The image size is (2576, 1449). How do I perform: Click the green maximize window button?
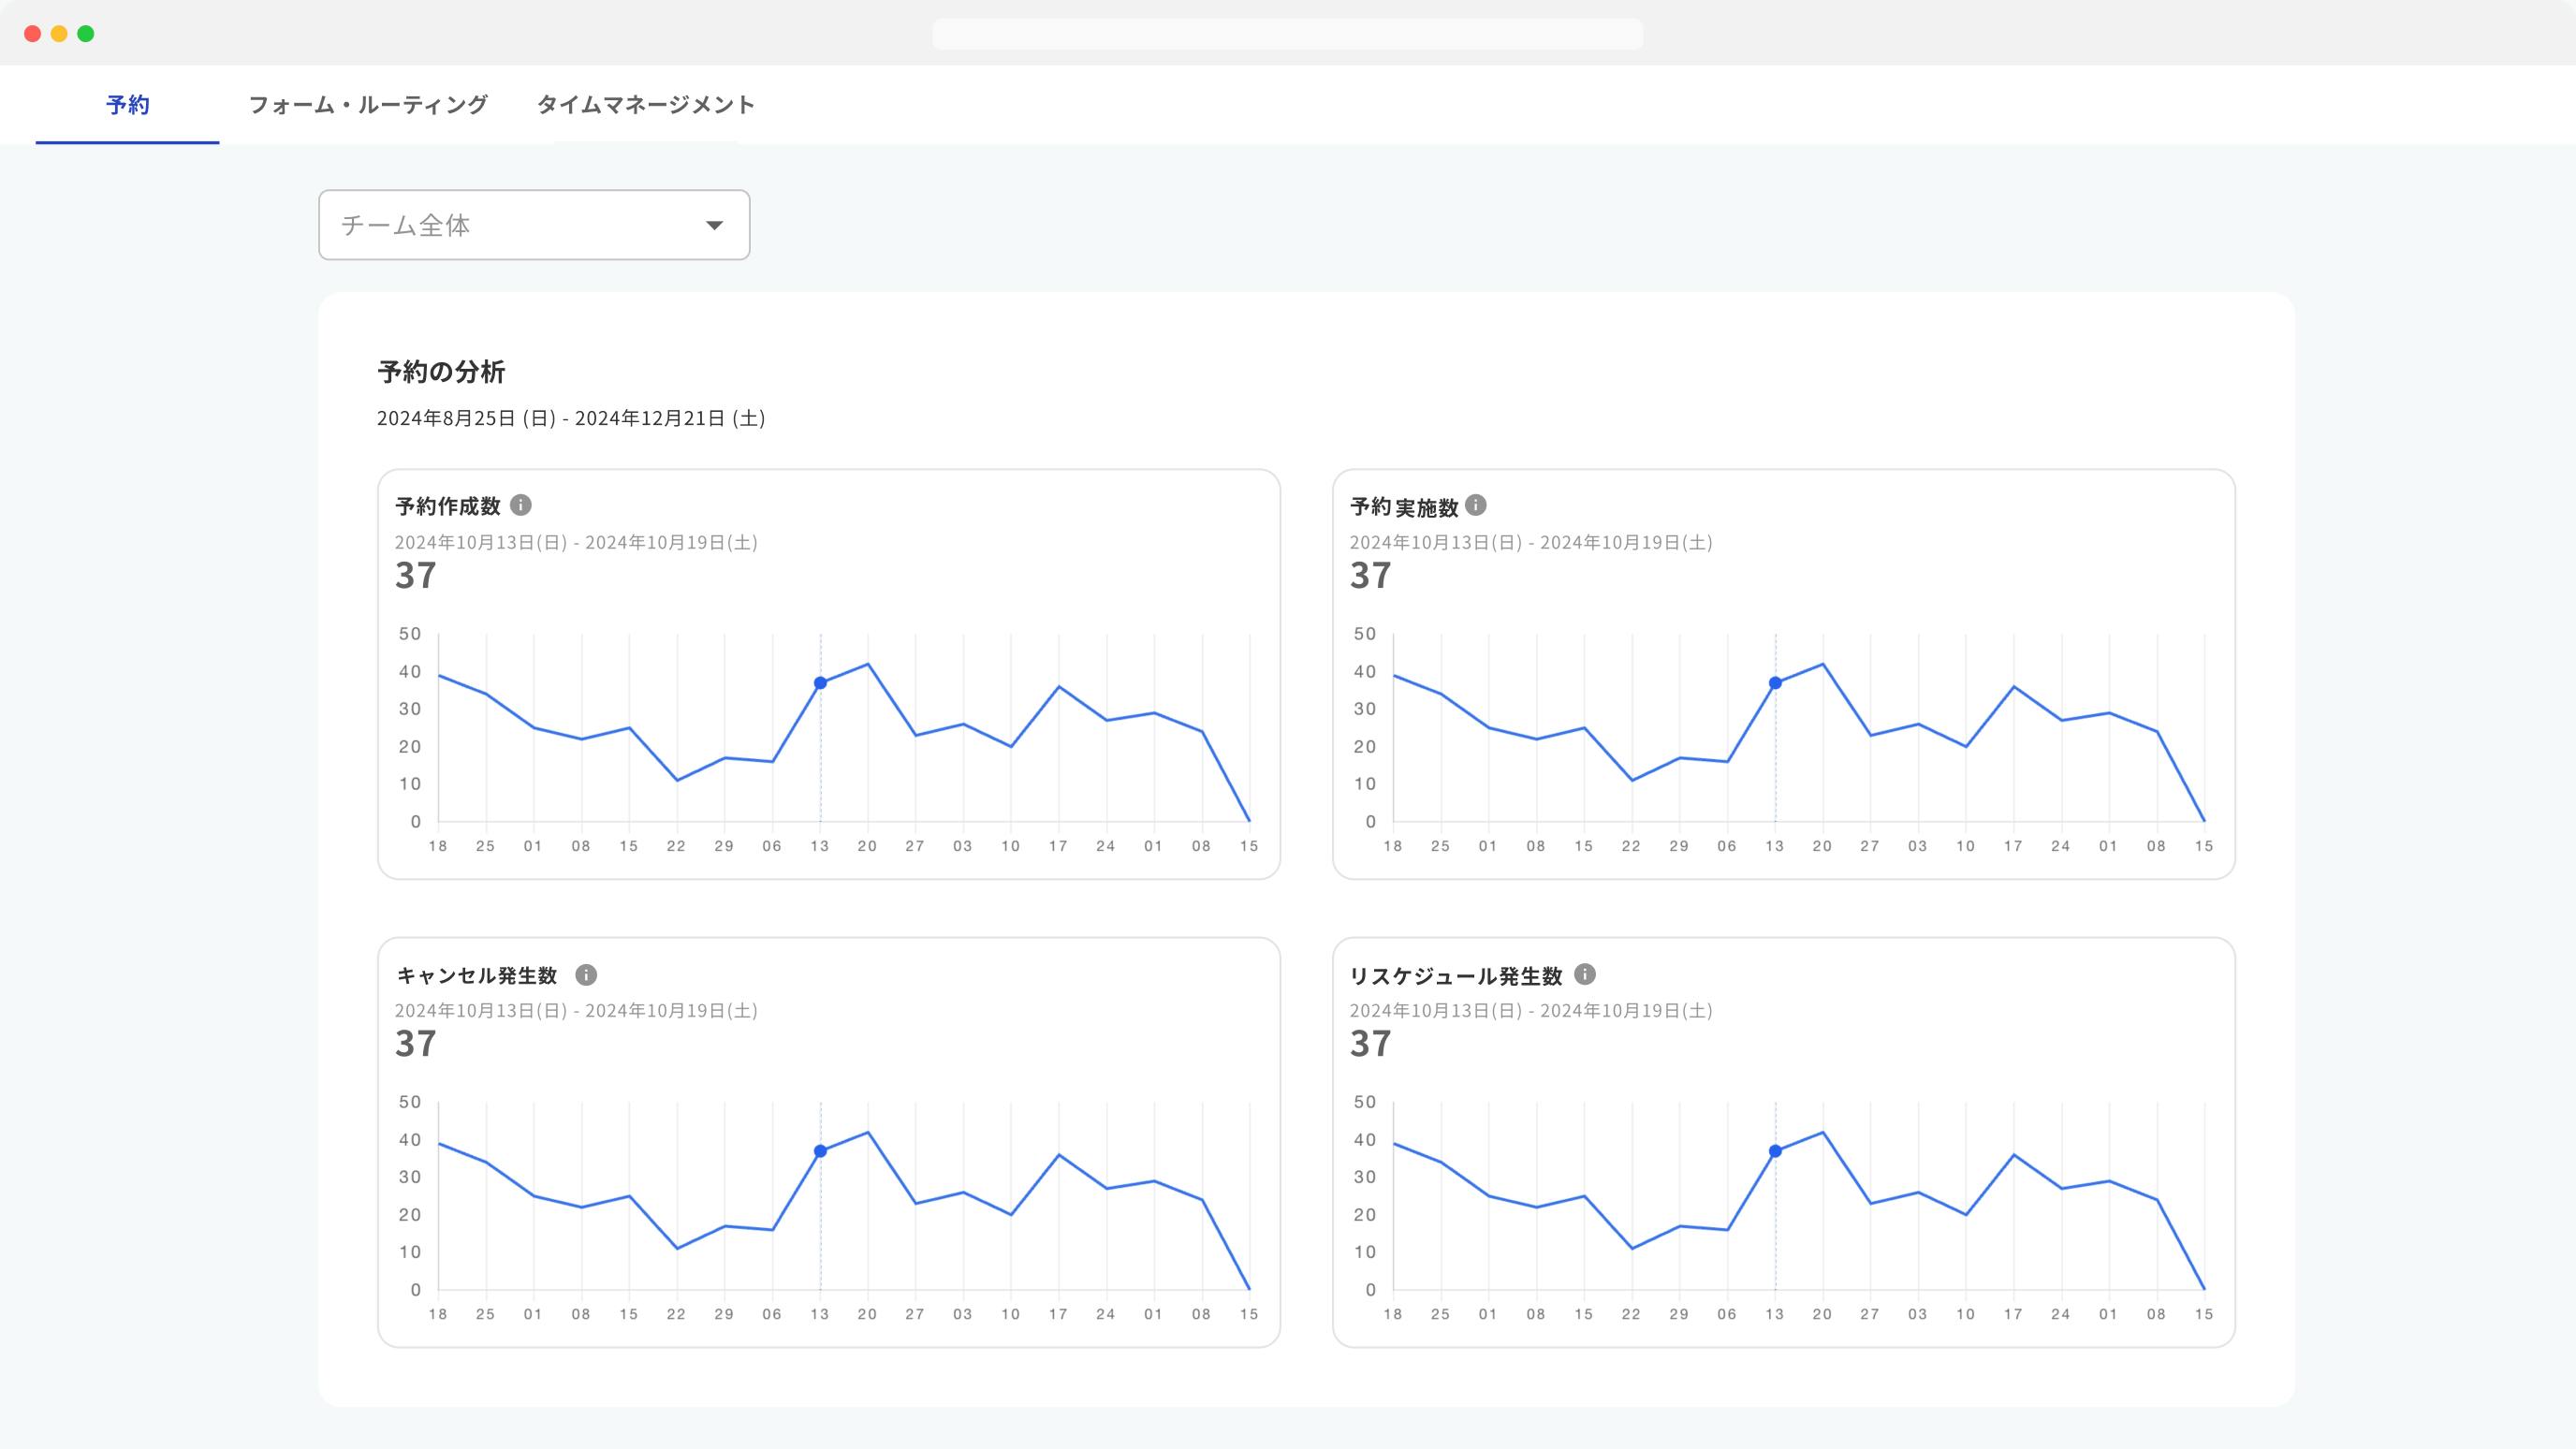(x=86, y=34)
